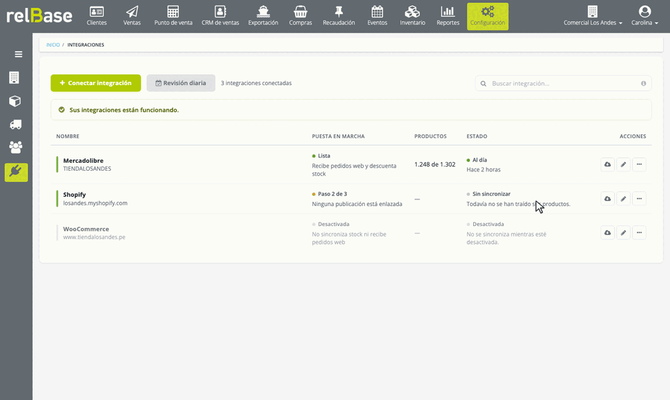The width and height of the screenshot is (670, 400).
Task: Open the Compras module
Action: click(300, 16)
